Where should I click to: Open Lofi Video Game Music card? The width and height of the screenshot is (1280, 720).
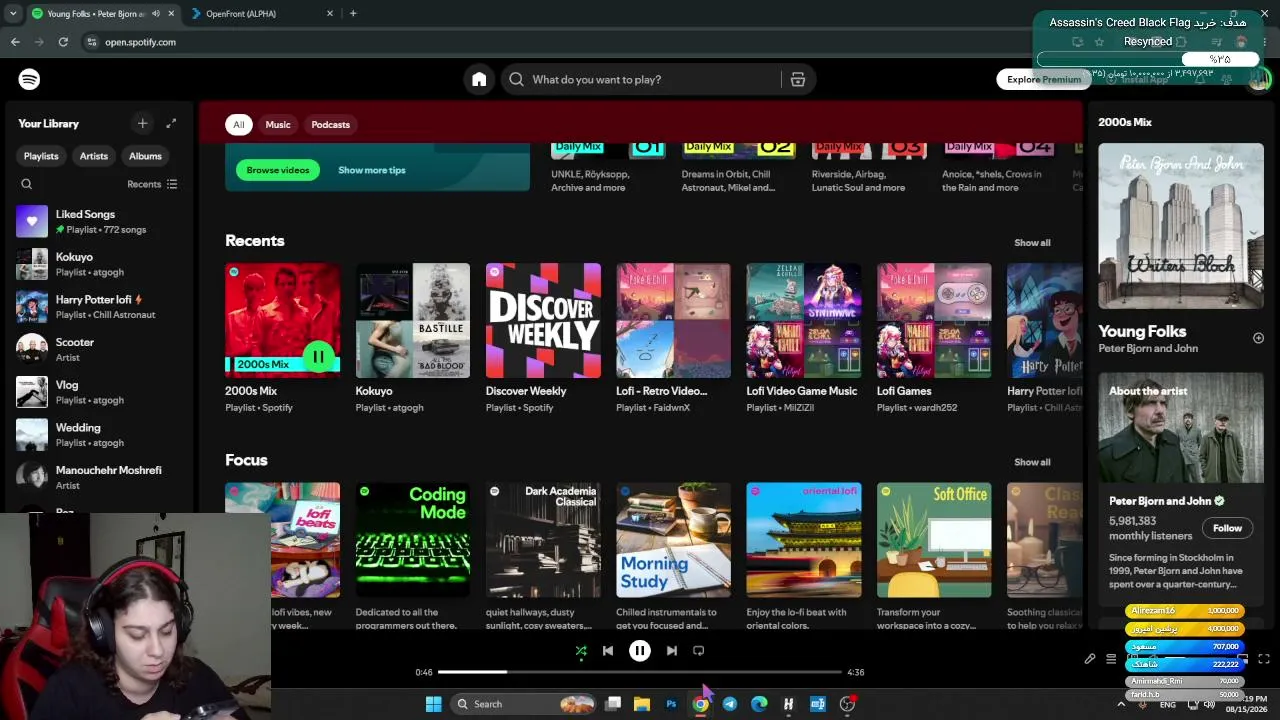click(804, 338)
